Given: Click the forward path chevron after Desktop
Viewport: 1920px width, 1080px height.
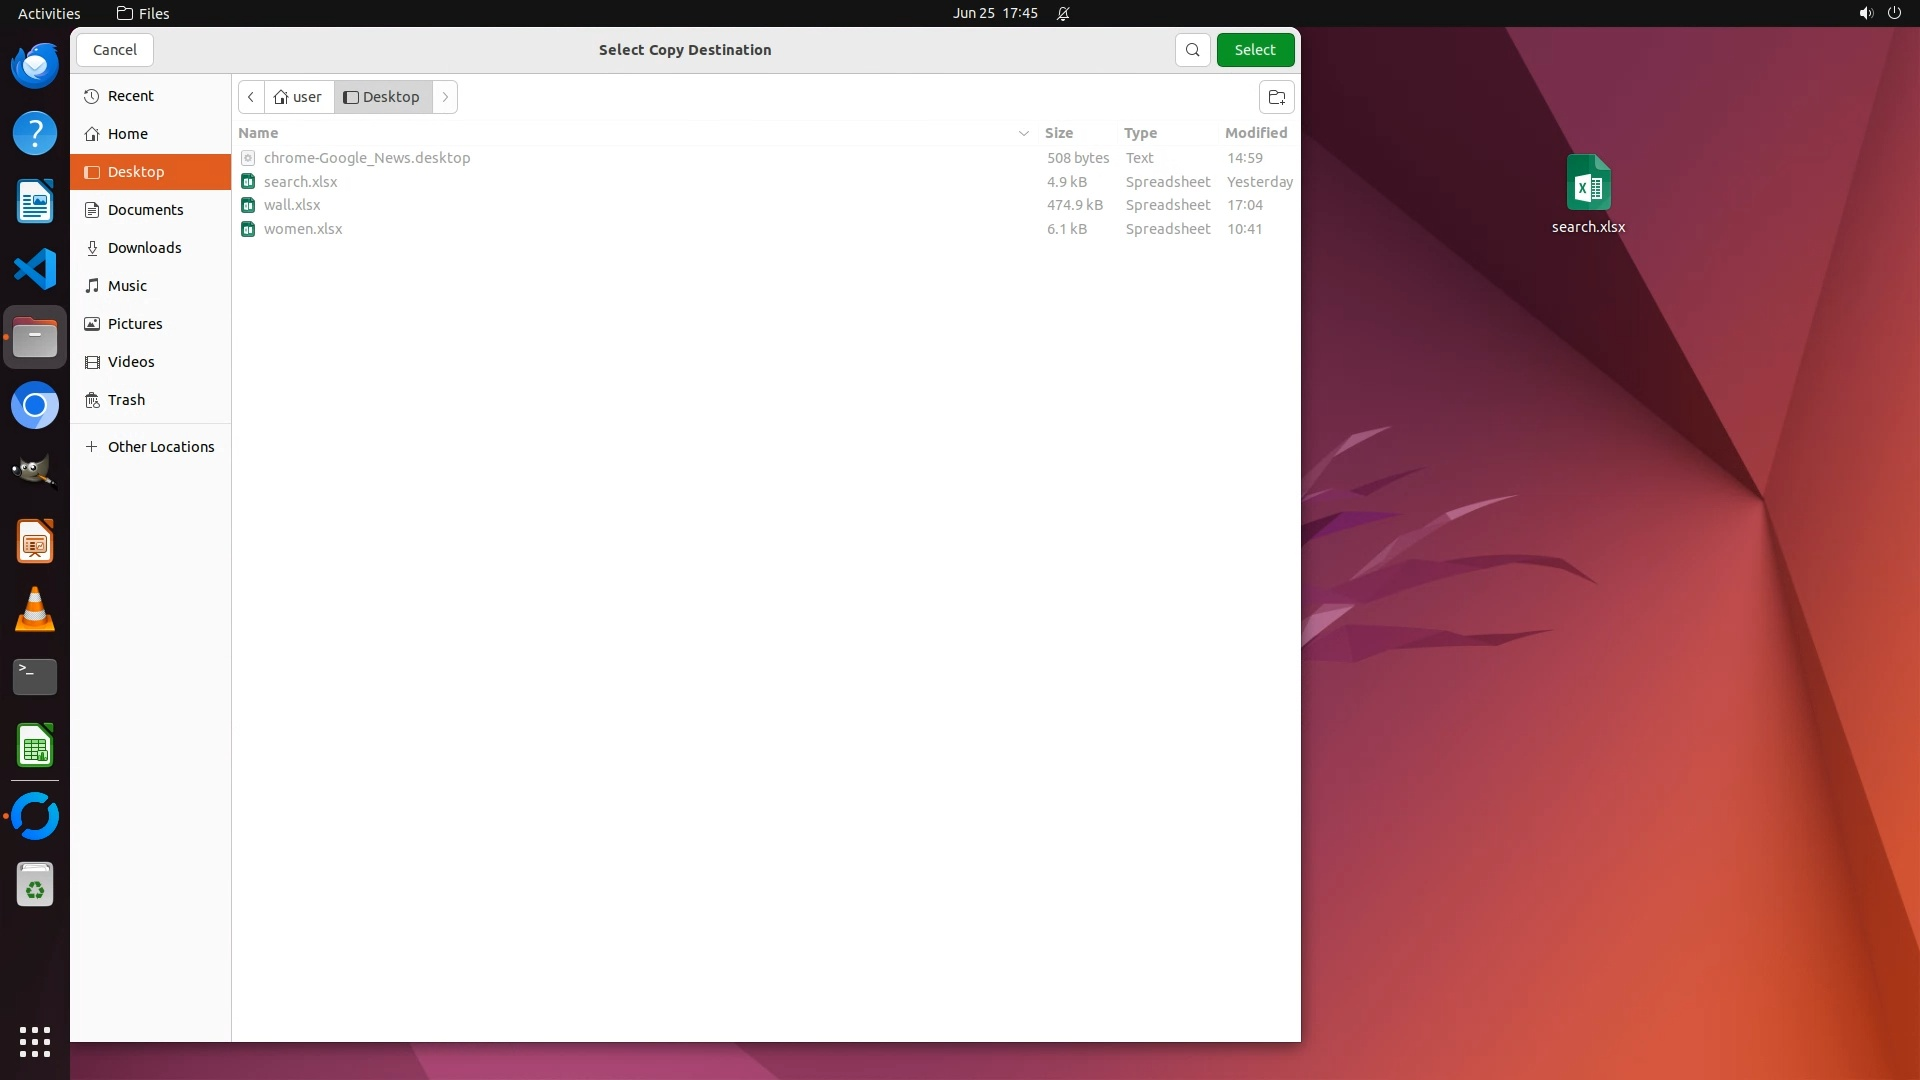Looking at the screenshot, I should click(x=445, y=97).
